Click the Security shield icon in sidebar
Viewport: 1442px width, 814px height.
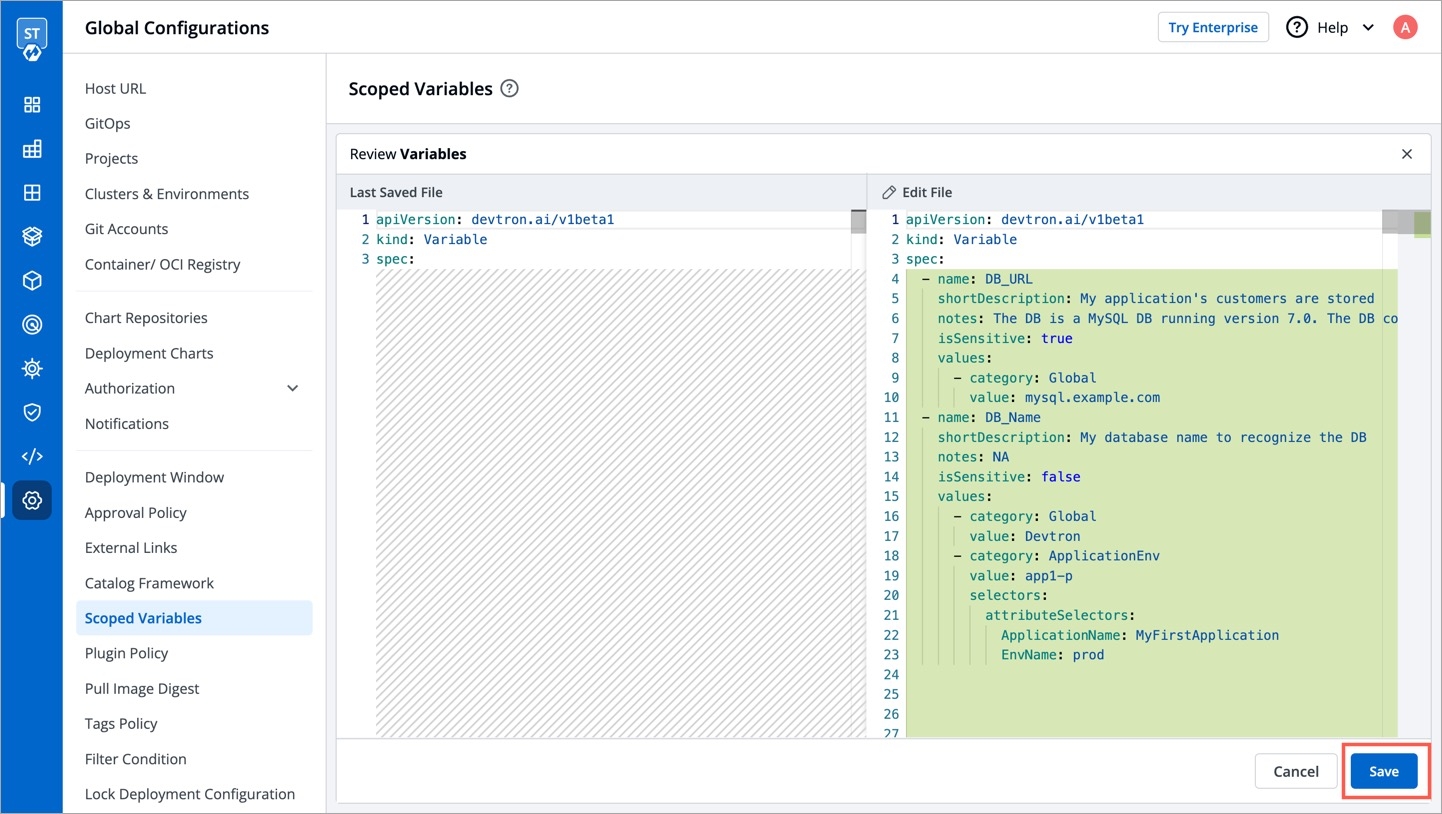pos(32,412)
